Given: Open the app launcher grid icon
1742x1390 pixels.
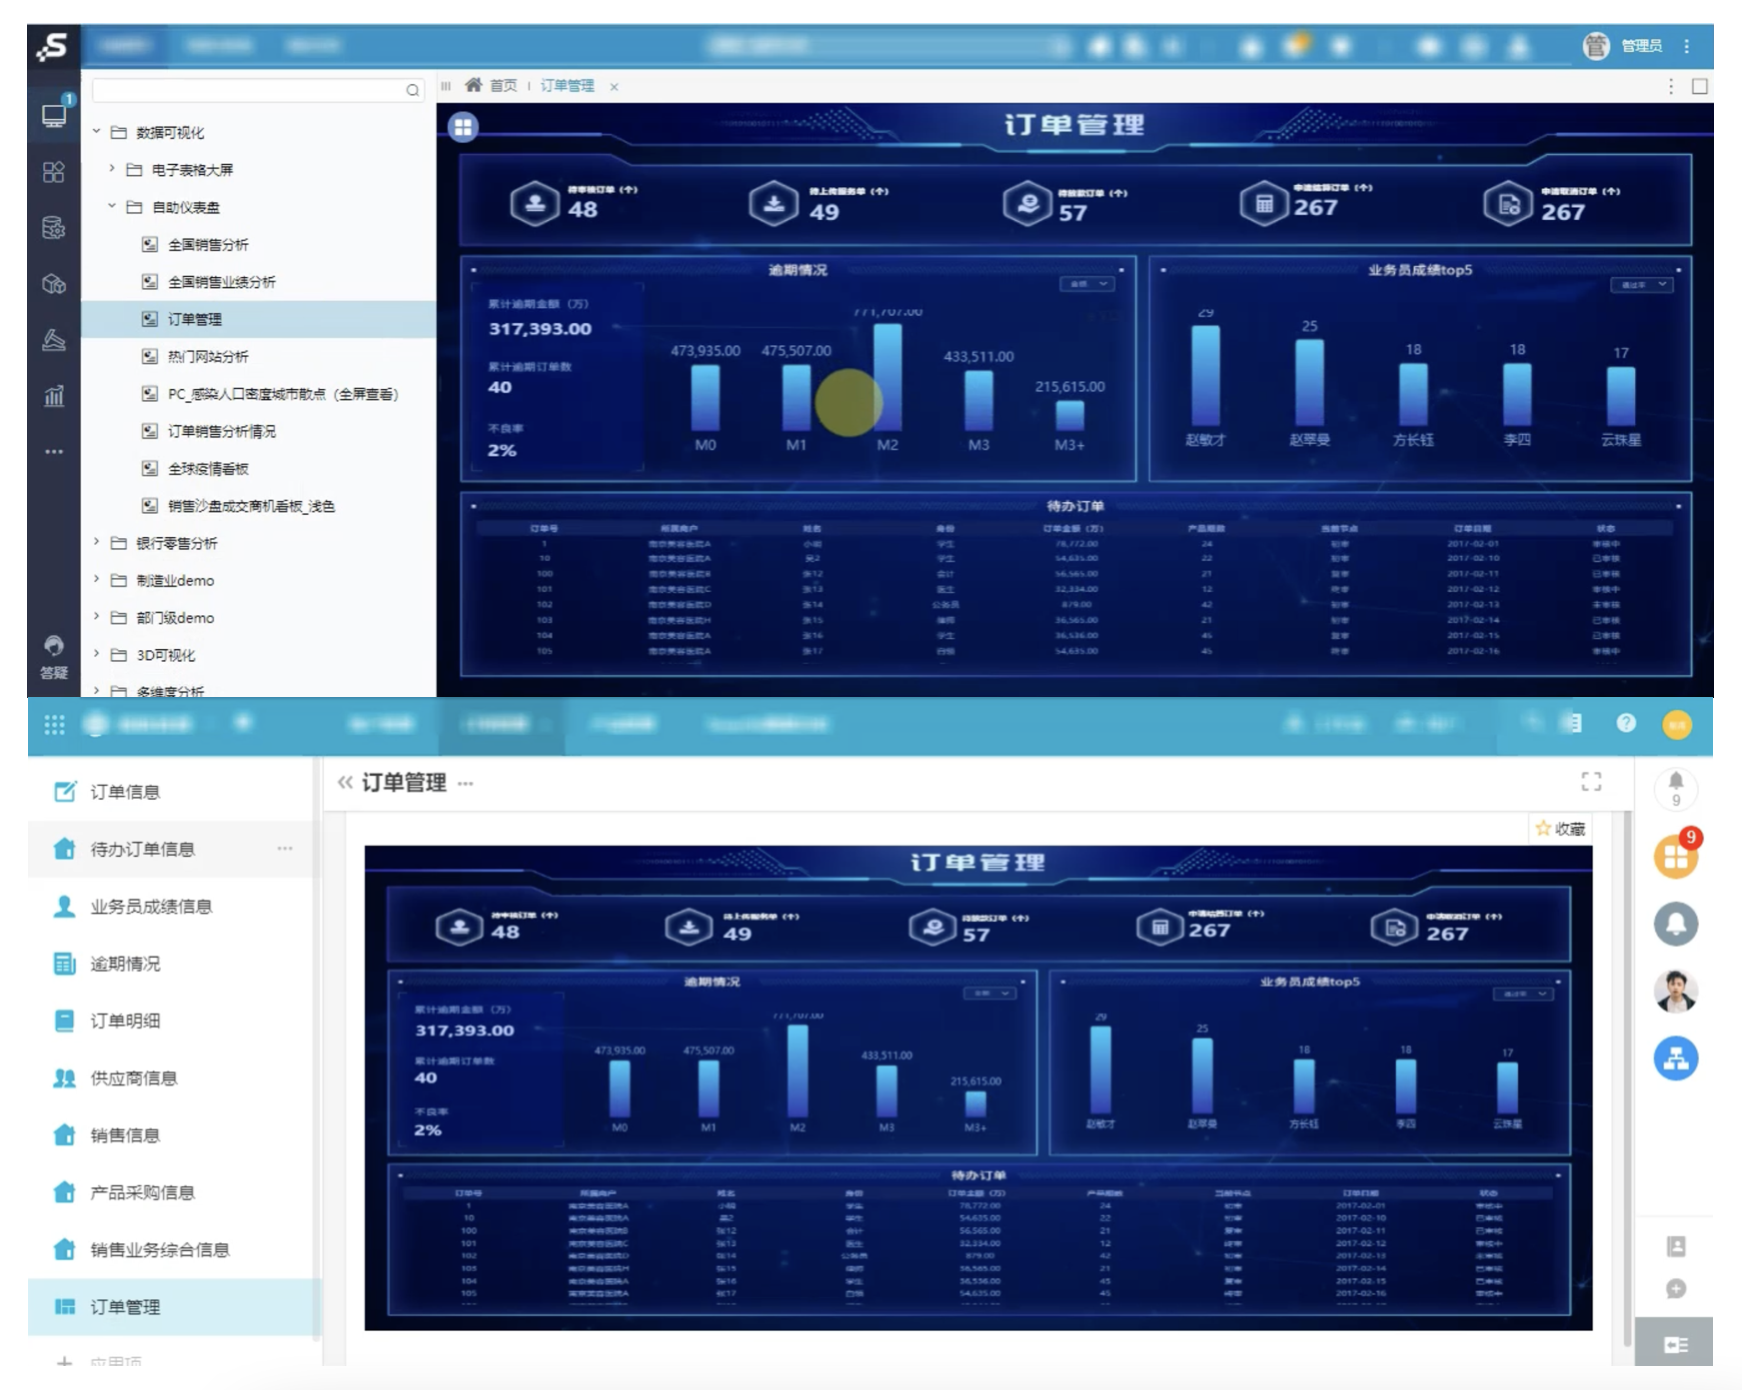Looking at the screenshot, I should coord(54,724).
